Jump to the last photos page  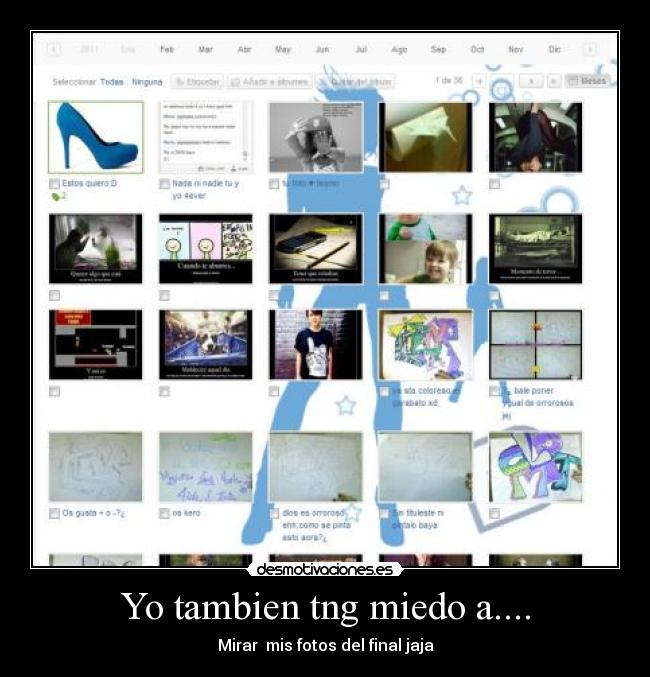[554, 81]
